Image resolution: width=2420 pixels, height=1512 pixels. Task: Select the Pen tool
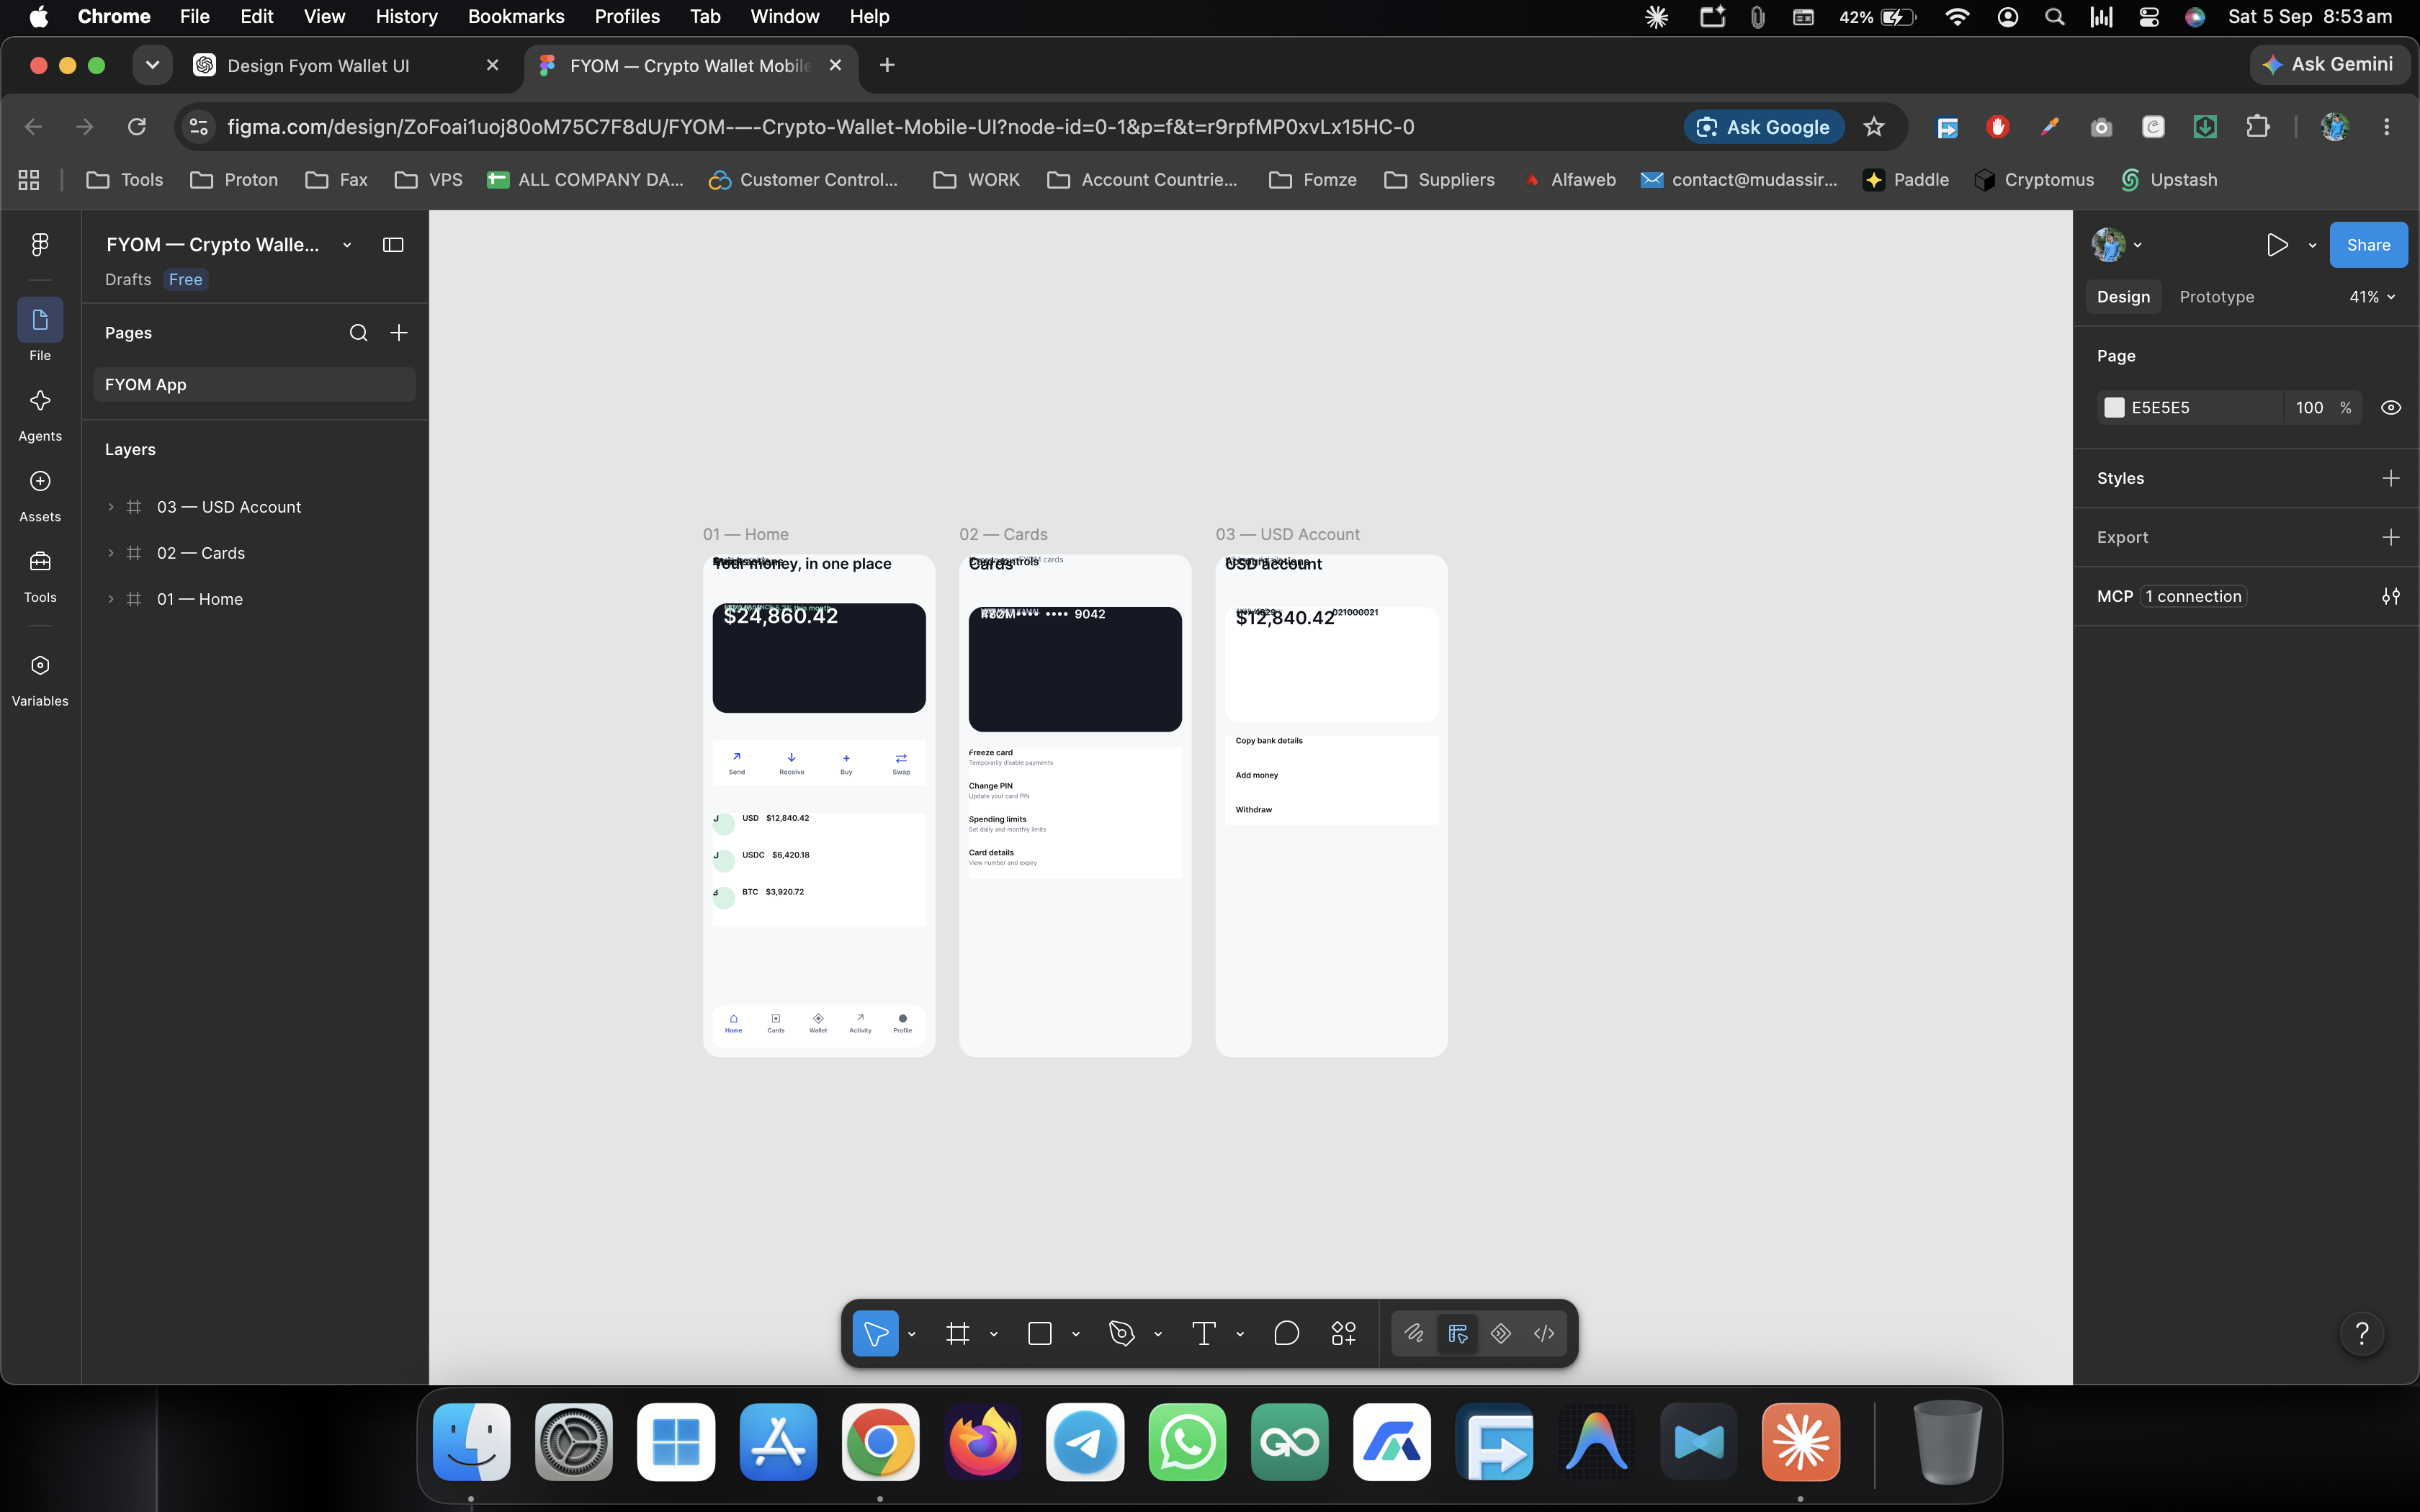1122,1333
